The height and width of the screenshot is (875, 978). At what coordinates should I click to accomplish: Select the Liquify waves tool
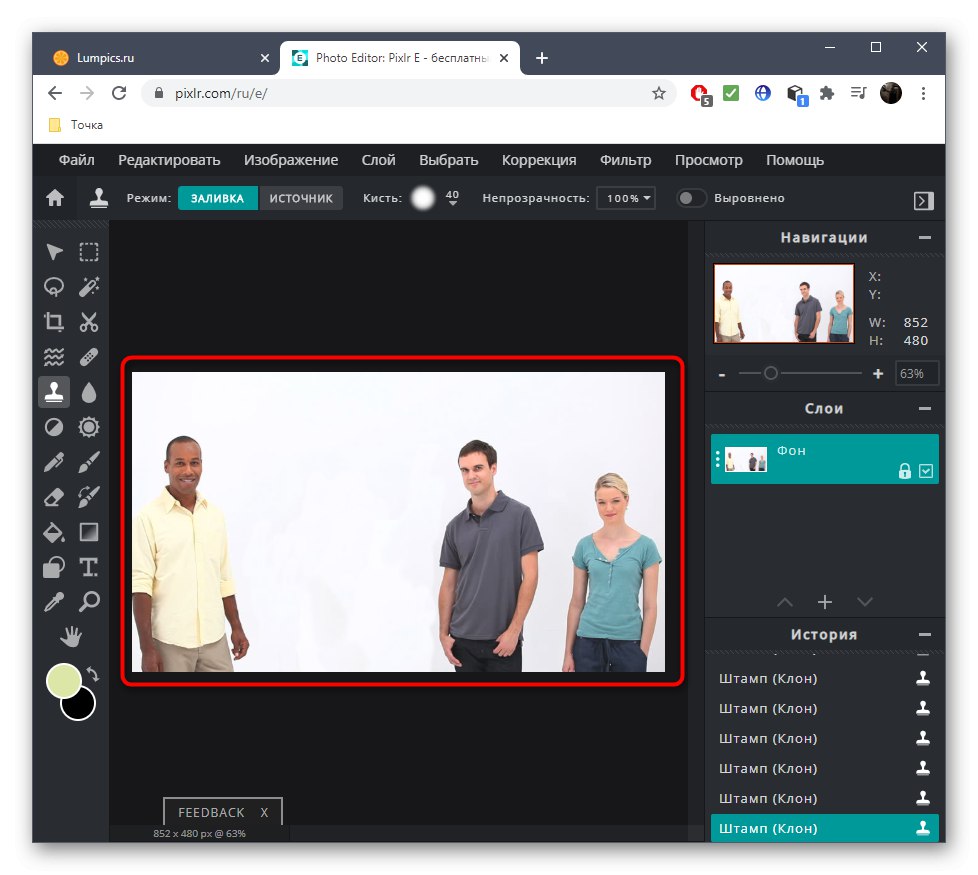[54, 357]
